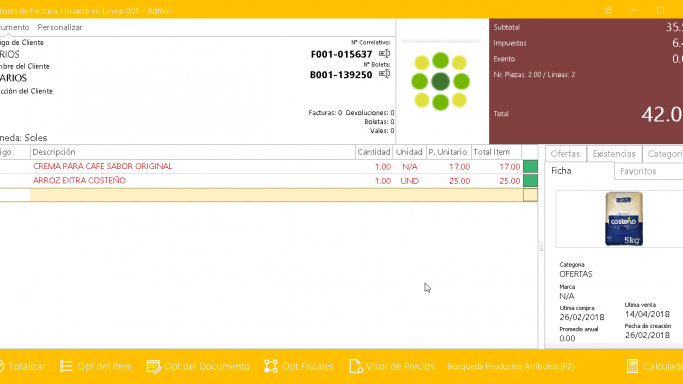This screenshot has width=683, height=384.
Task: Click the Totalizar button icon
Action: [1, 366]
